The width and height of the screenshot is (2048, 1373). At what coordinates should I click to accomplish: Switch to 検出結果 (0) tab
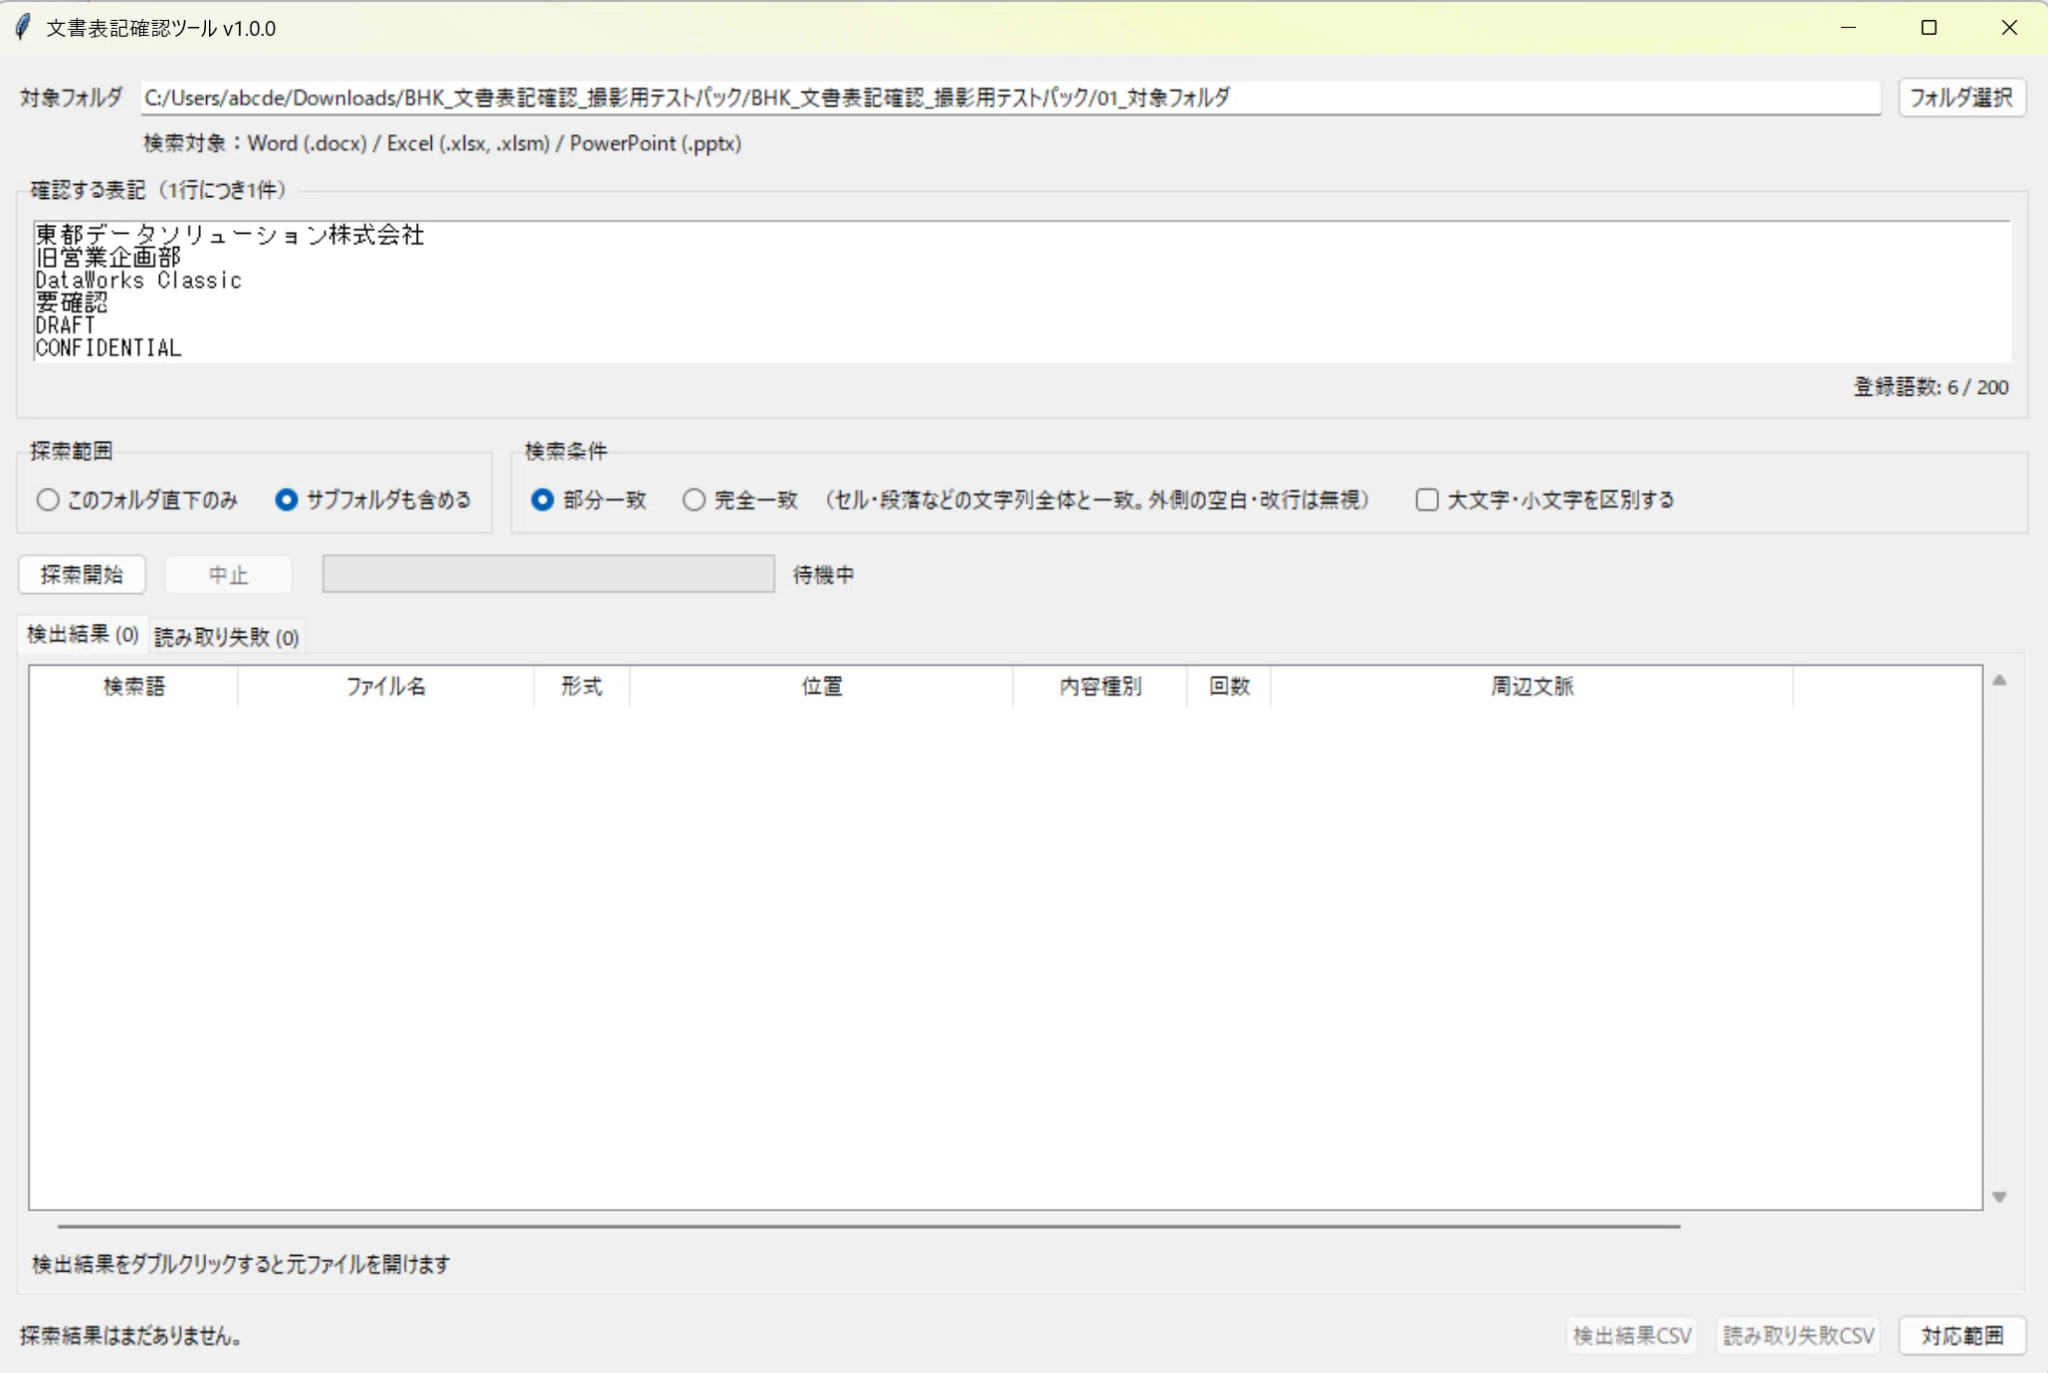(x=83, y=635)
